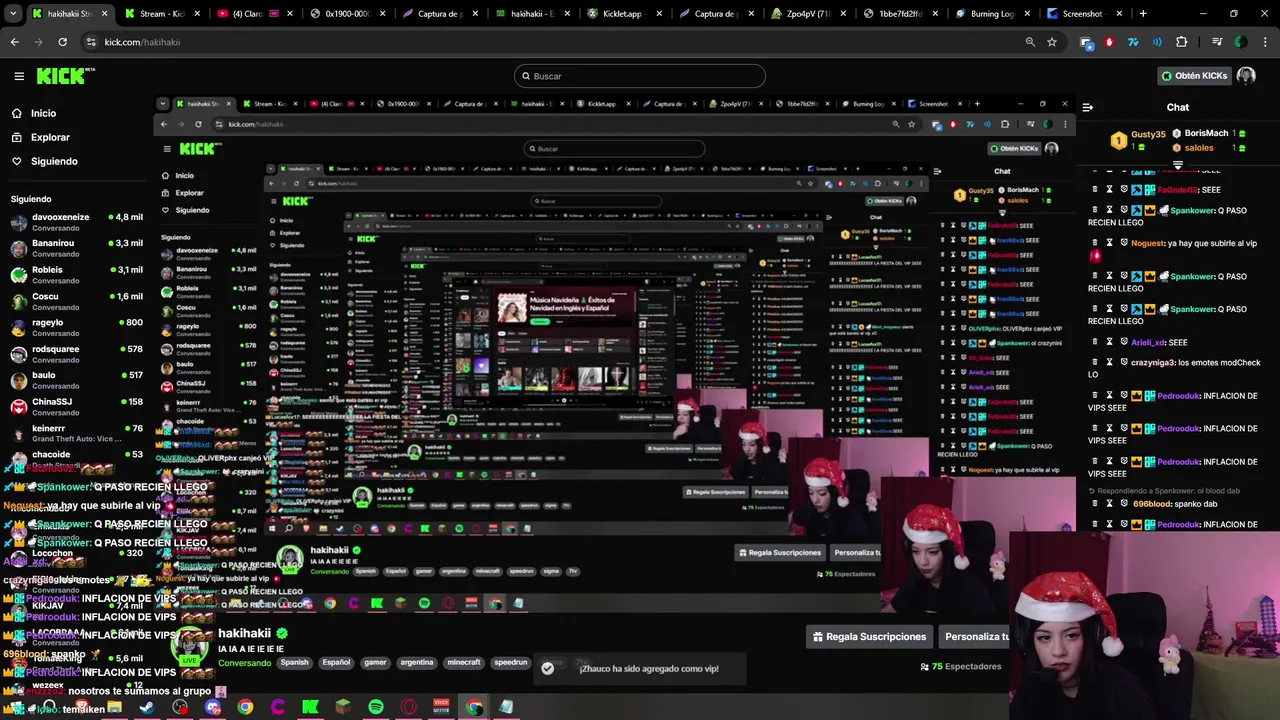Select bottom minecraft tag under hakihakii title
The height and width of the screenshot is (720, 1280).
point(464,662)
